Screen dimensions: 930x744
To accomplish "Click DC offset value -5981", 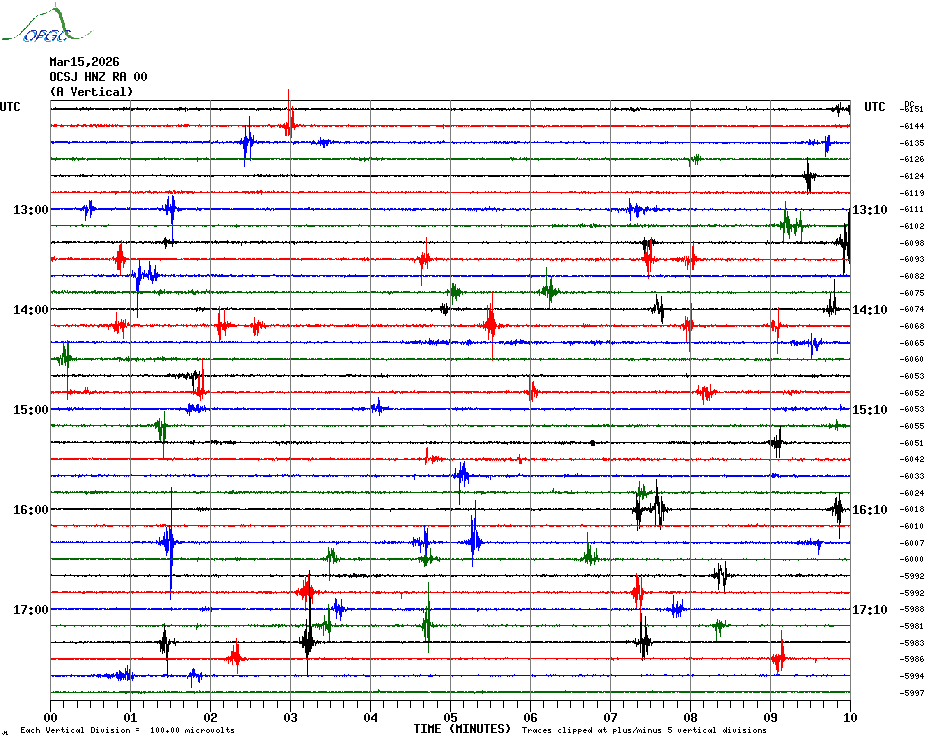I will (912, 626).
